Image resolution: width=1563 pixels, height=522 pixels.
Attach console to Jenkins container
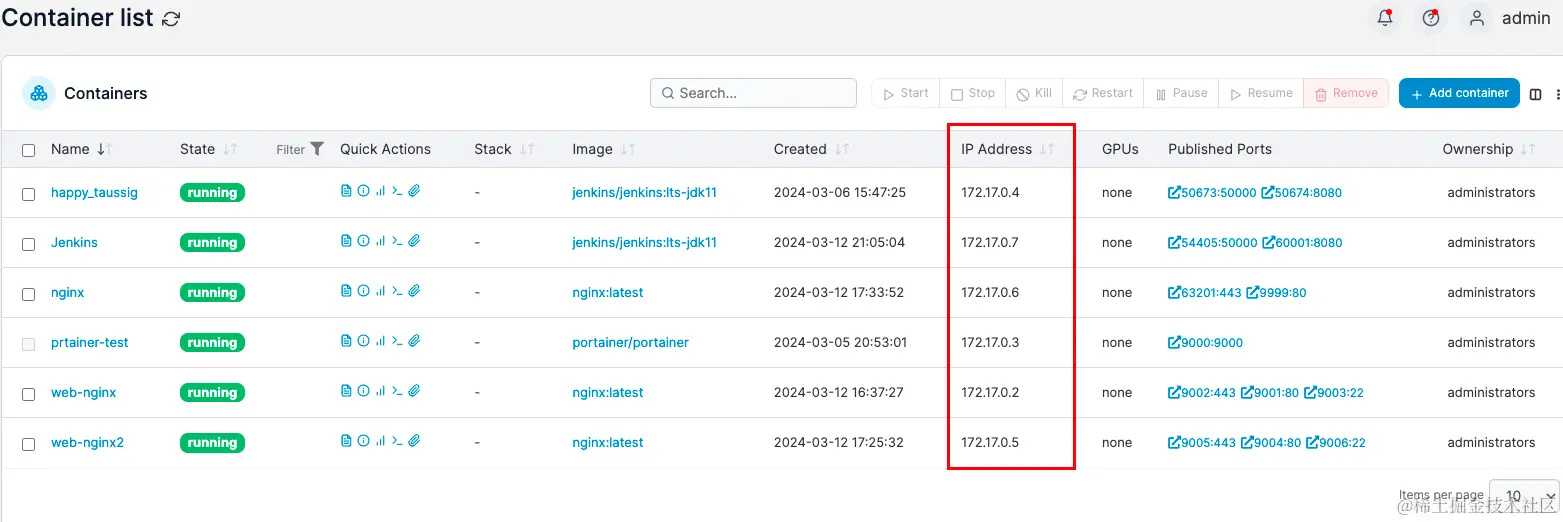[414, 241]
